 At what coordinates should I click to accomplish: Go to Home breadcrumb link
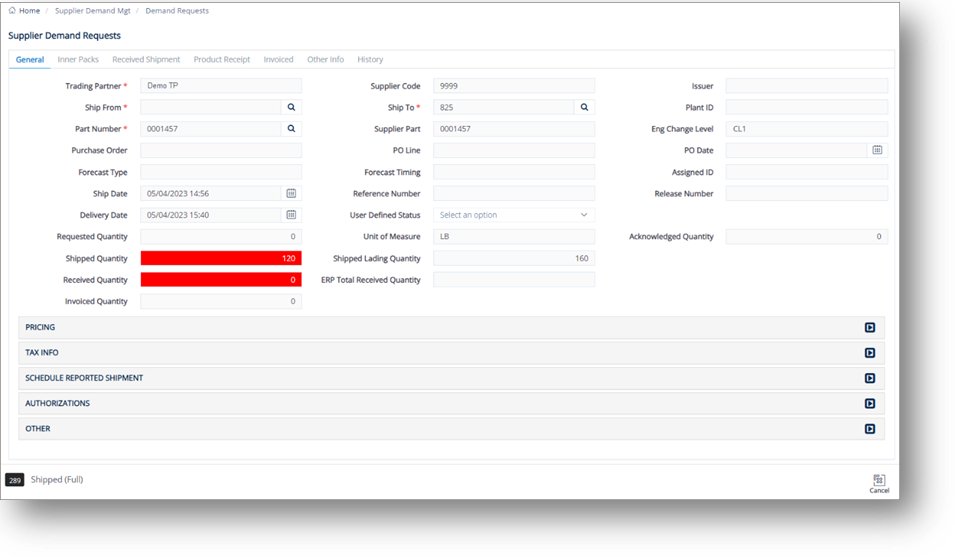coord(29,10)
